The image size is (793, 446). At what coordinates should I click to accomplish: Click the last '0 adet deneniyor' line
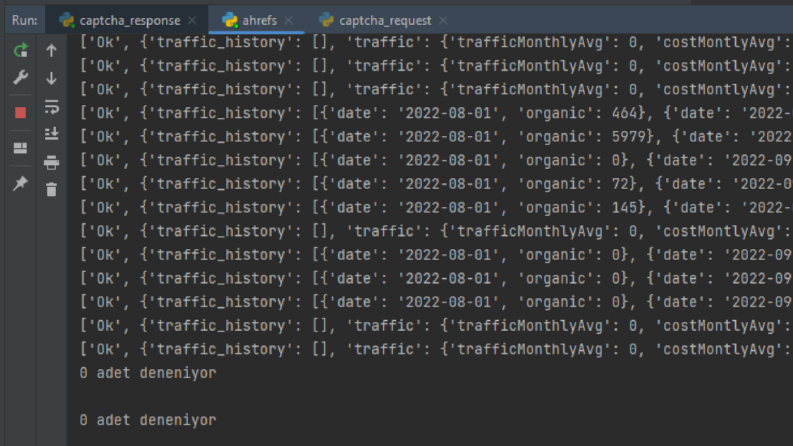point(148,420)
